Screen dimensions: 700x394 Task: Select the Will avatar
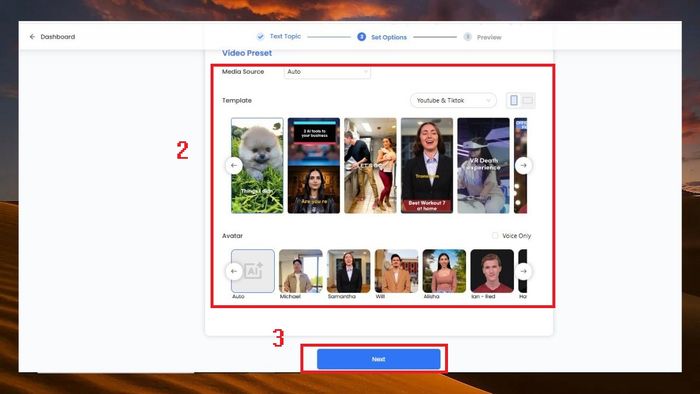click(396, 271)
